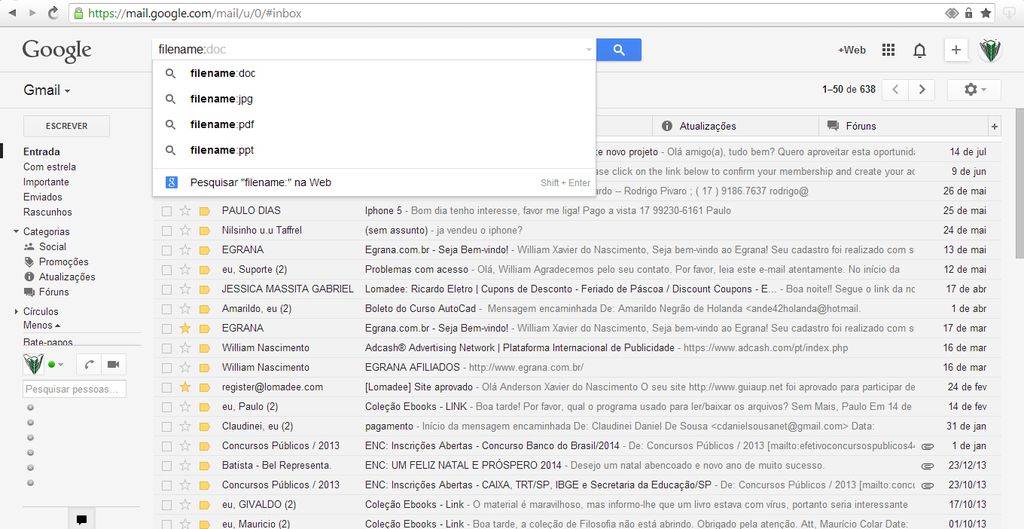This screenshot has height=529, width=1024.
Task: Toggle importance marker for Amarildo email
Action: 204,308
